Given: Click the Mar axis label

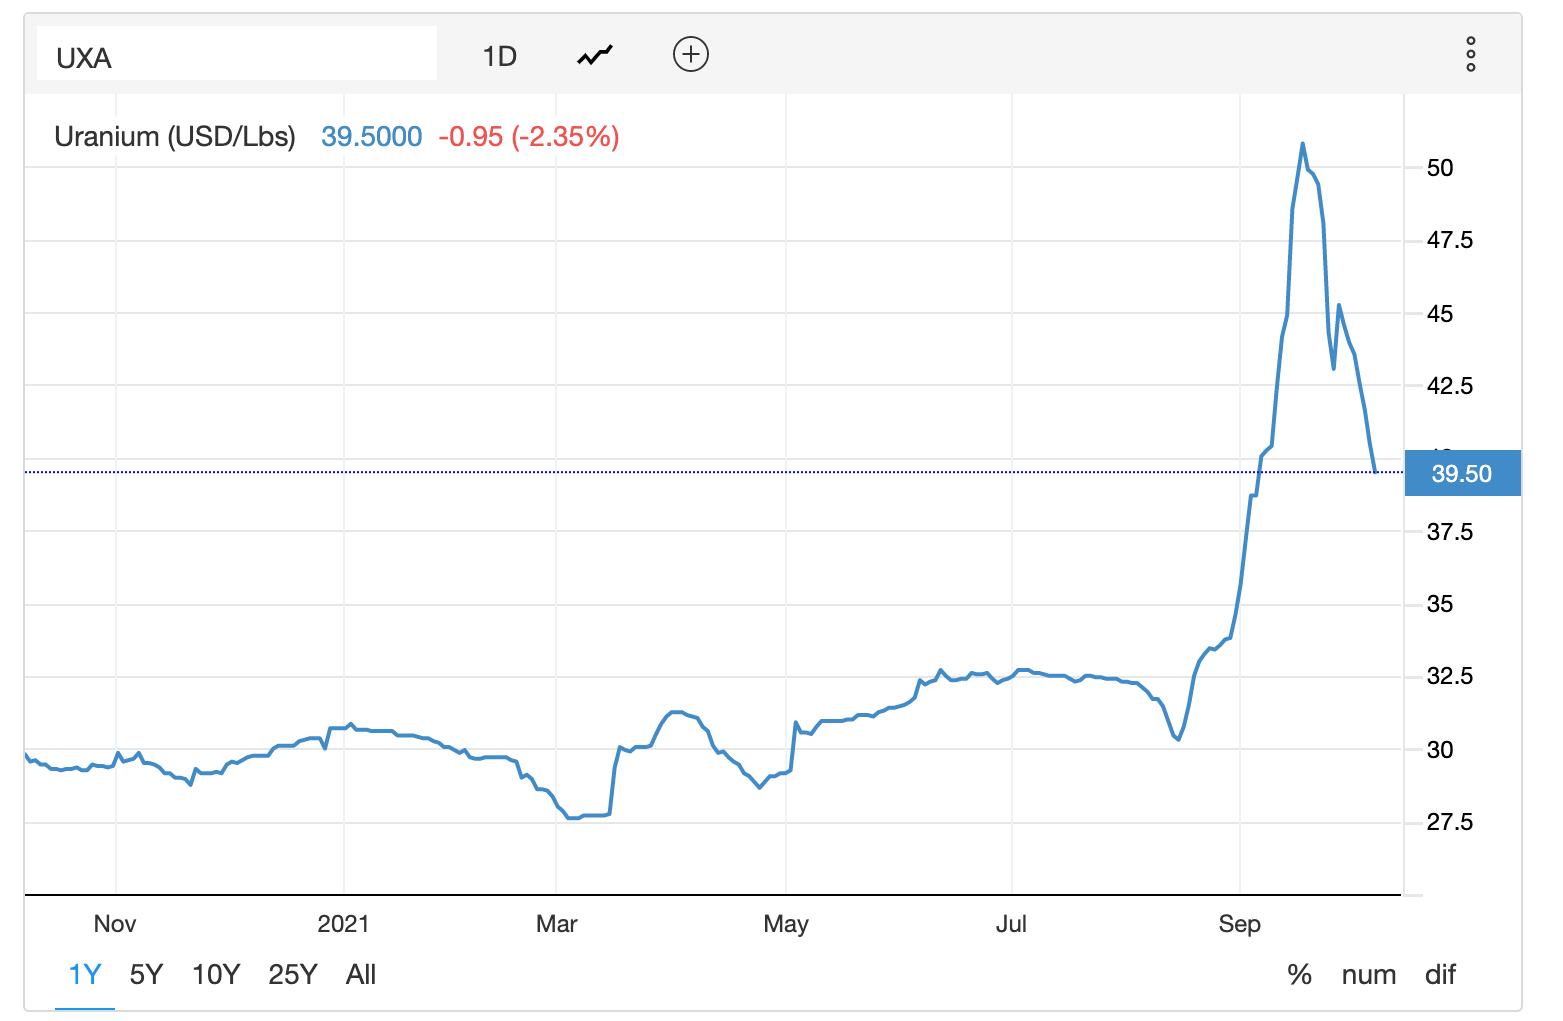Looking at the screenshot, I should 556,923.
